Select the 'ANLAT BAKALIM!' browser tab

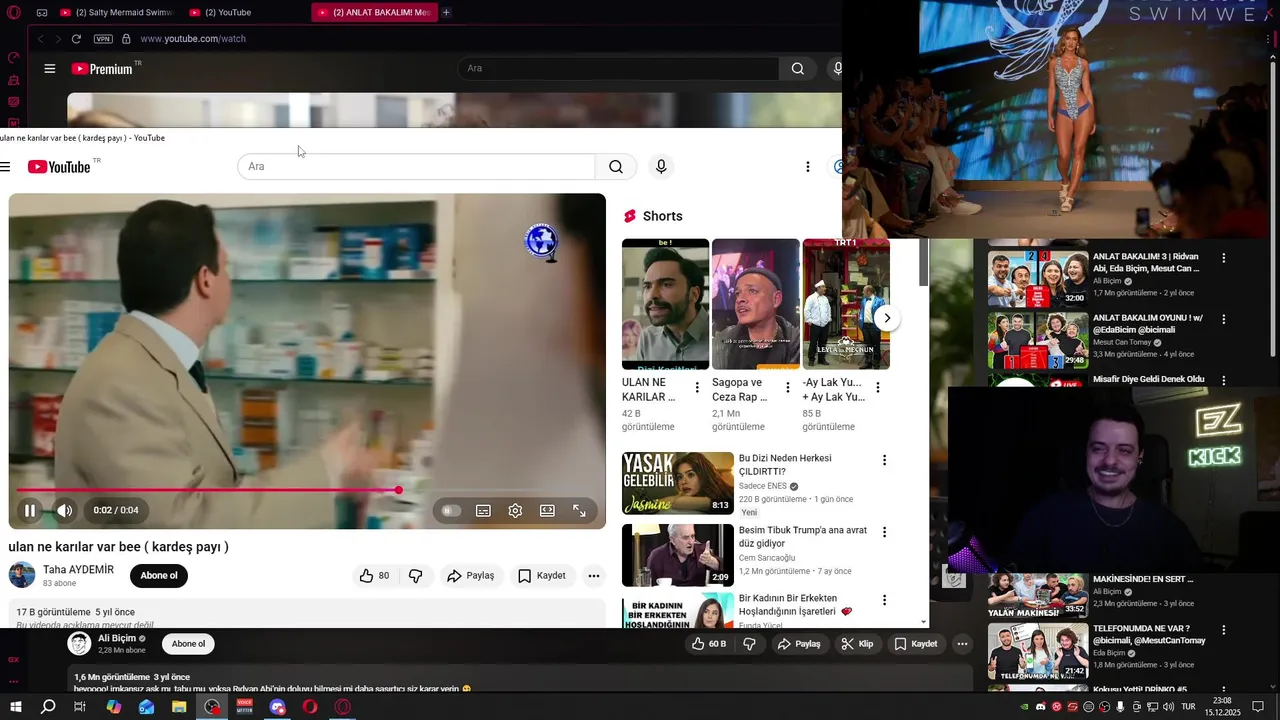(374, 12)
